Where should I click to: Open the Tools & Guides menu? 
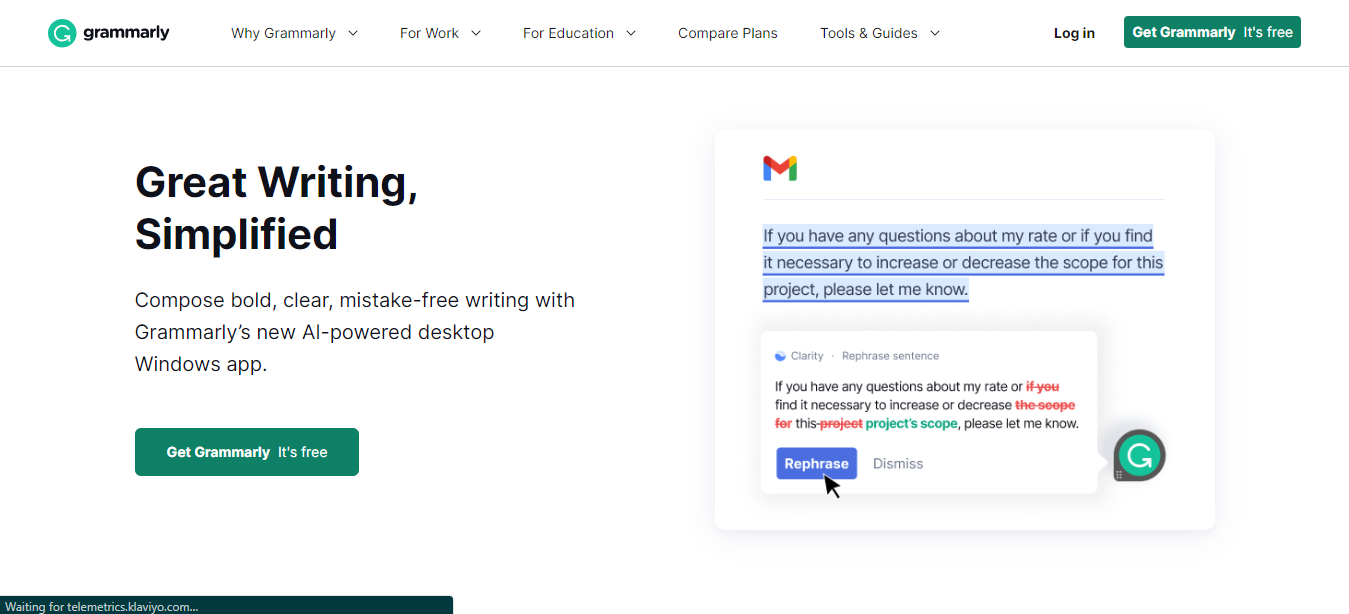(869, 33)
